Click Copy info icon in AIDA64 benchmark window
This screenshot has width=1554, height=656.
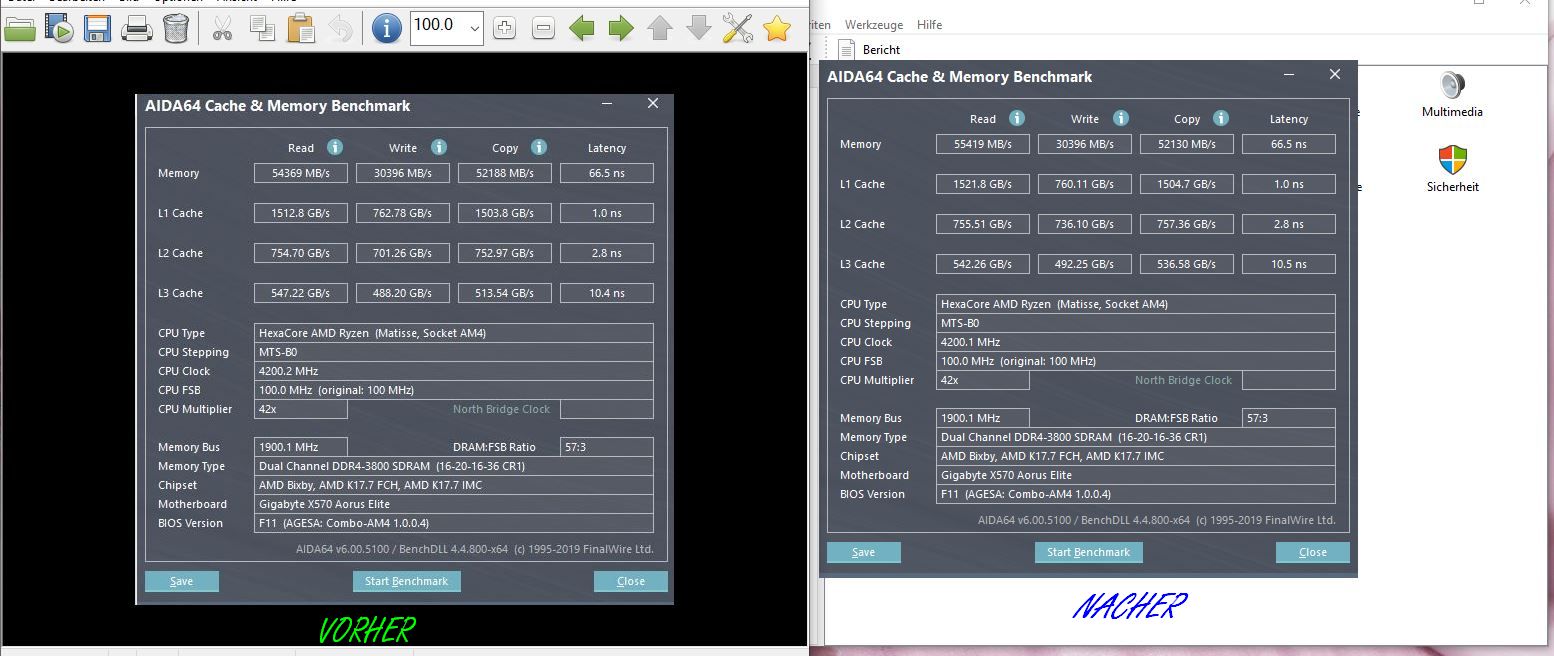[1221, 118]
